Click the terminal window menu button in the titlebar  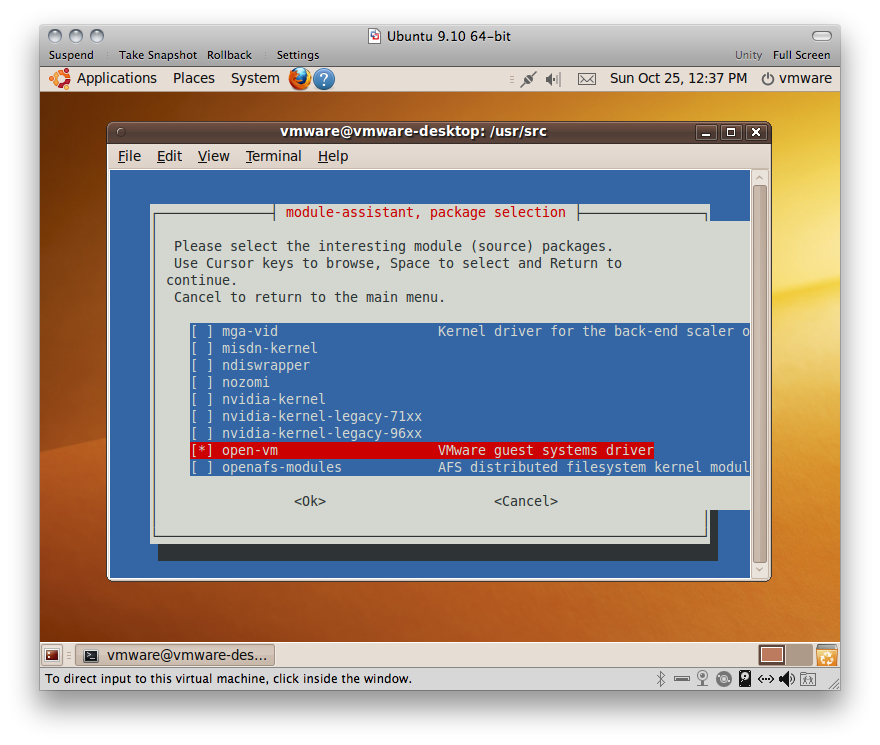coord(121,132)
